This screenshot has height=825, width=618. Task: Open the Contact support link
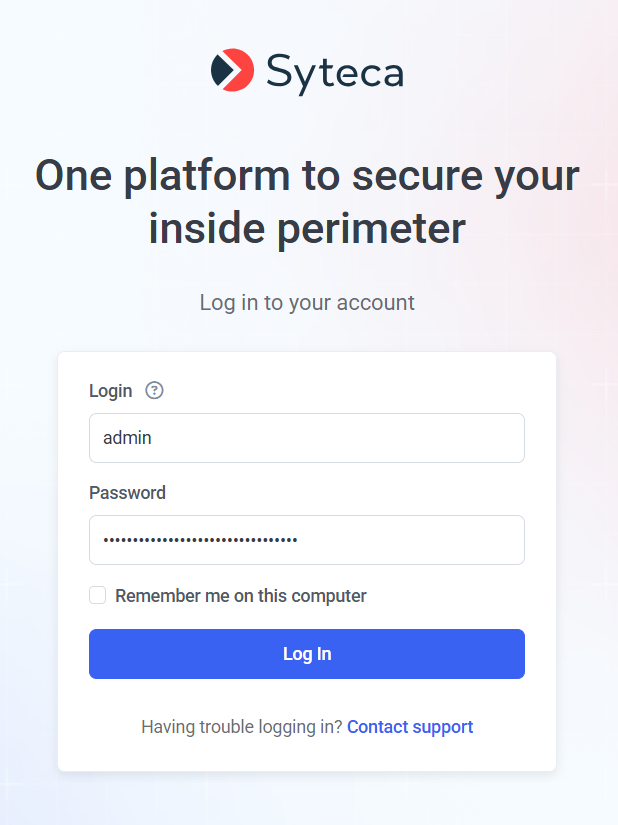[410, 727]
